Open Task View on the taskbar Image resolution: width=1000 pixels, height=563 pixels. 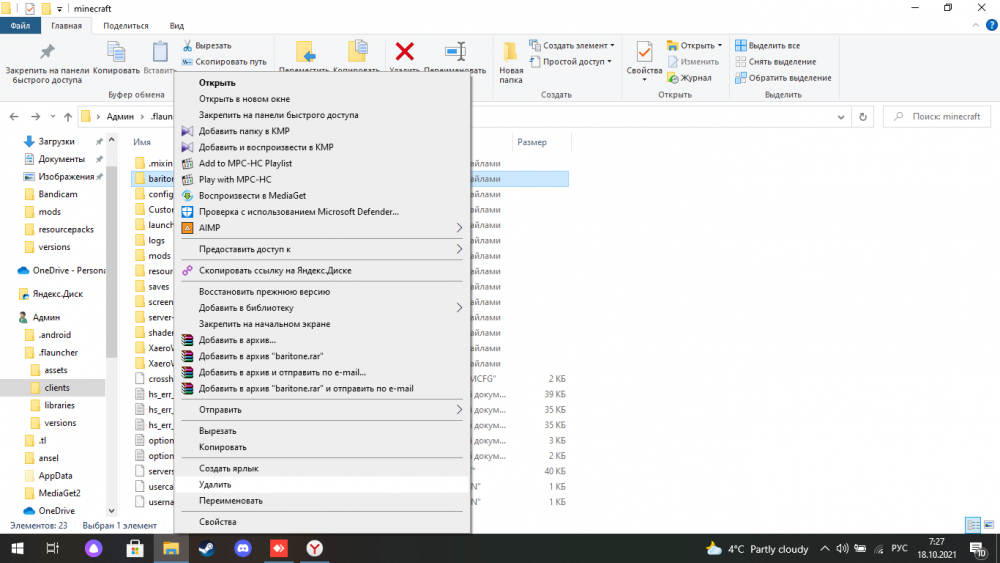(52, 548)
